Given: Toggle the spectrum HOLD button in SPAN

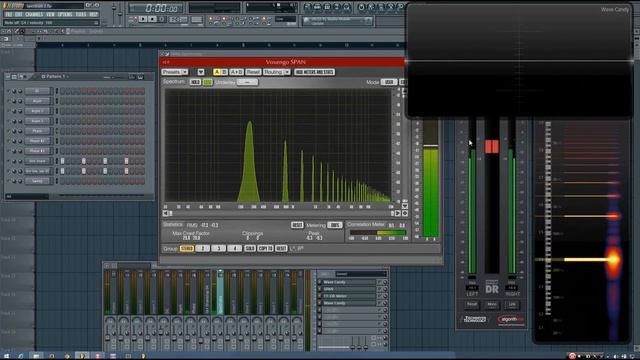Looking at the screenshot, I should coord(195,82).
